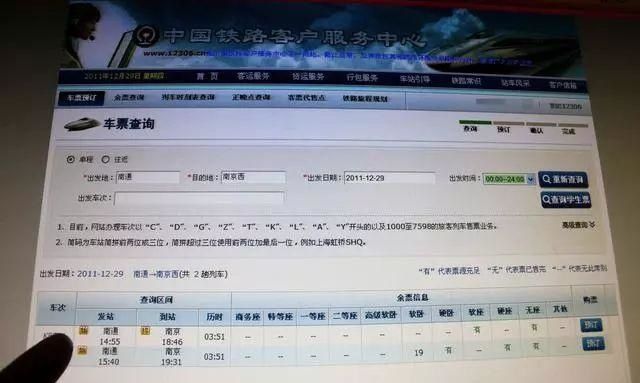Click the 预订 step in progress indicator
The width and height of the screenshot is (640, 383).
(x=504, y=129)
